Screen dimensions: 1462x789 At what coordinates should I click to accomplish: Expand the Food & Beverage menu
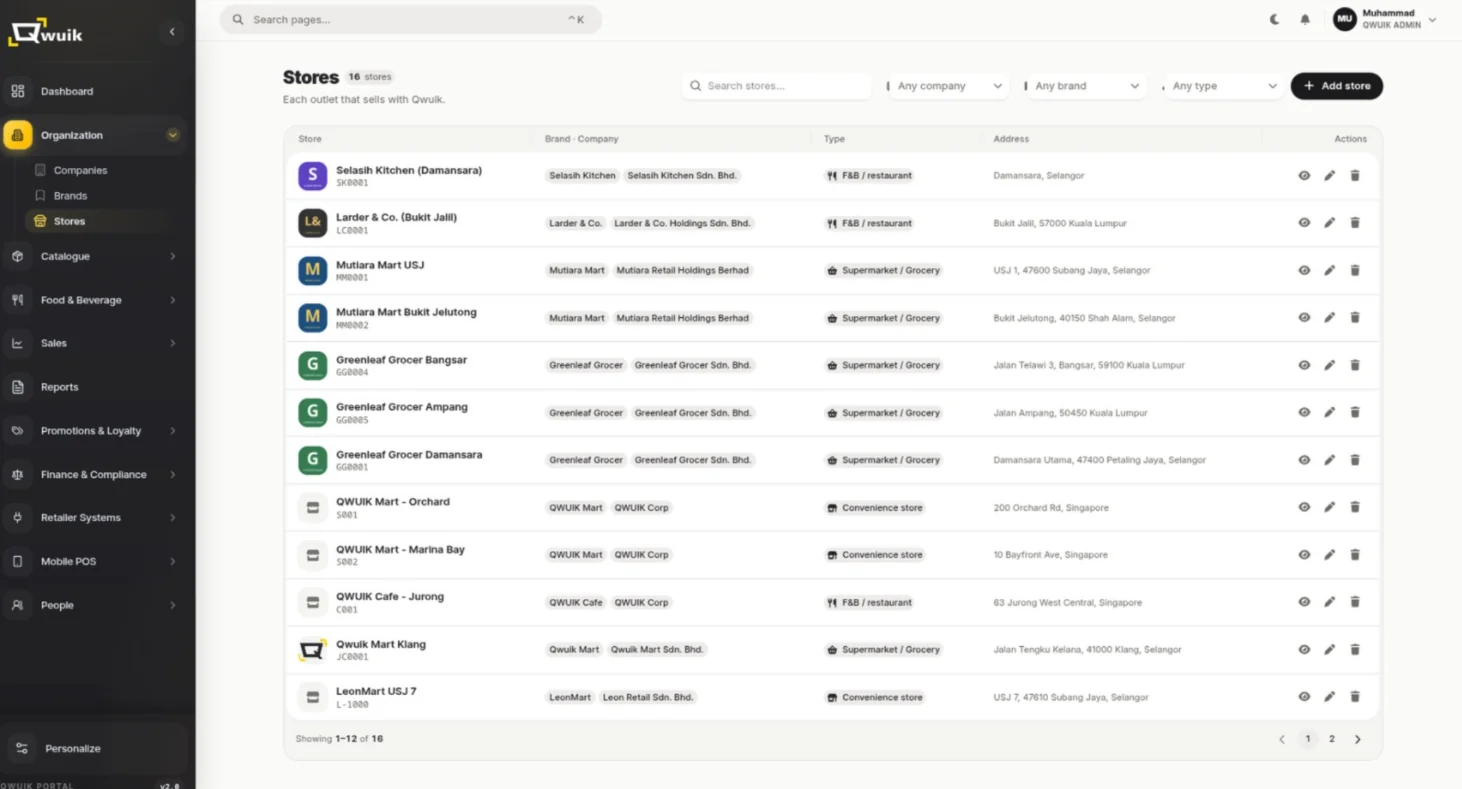(95, 300)
